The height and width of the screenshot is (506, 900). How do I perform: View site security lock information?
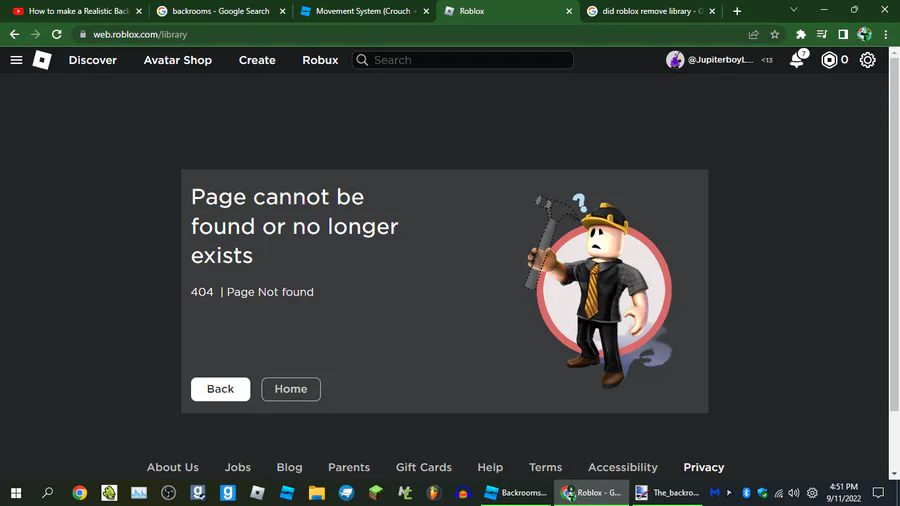tap(83, 34)
